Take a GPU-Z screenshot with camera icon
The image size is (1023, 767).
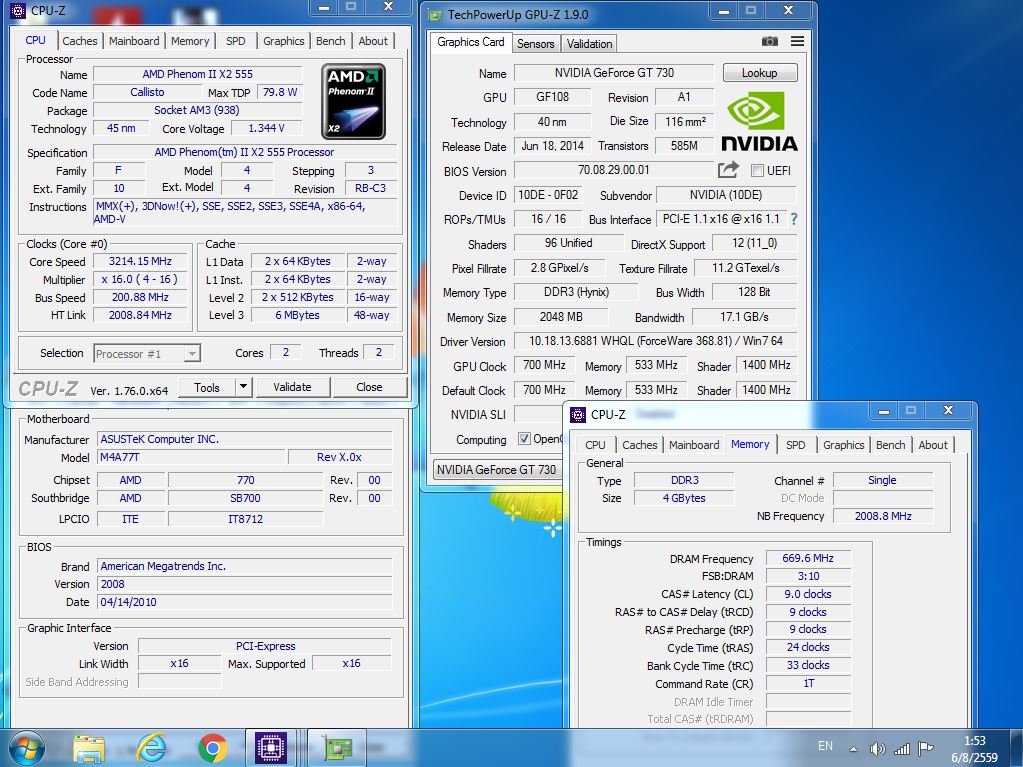tap(769, 42)
